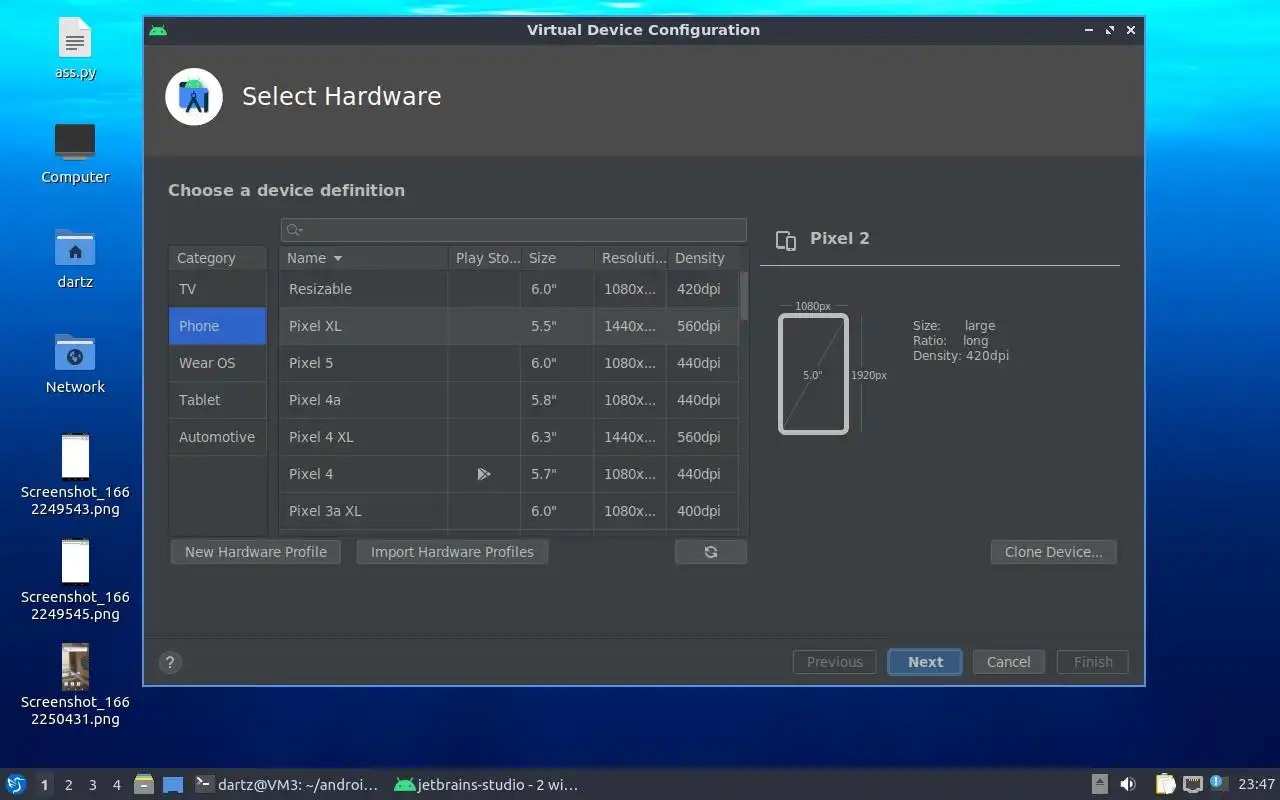
Task: Select the Phone category
Action: (217, 326)
